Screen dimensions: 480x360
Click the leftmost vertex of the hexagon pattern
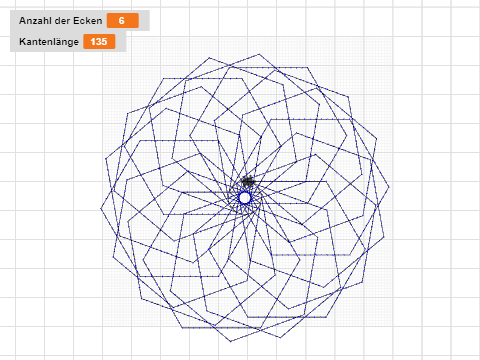(x=101, y=209)
